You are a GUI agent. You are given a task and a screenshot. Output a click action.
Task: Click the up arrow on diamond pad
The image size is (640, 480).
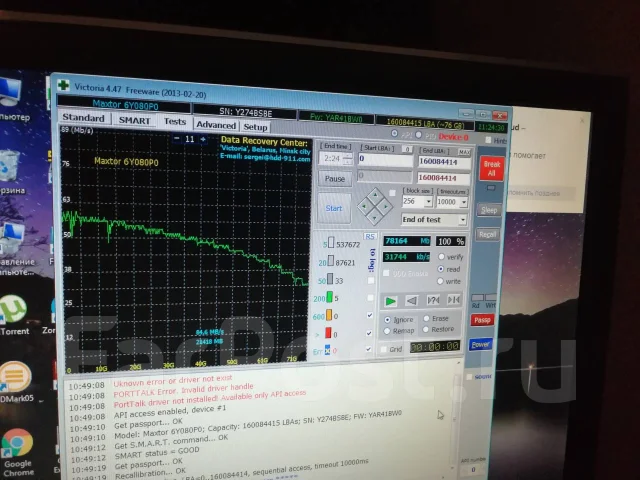coord(375,196)
